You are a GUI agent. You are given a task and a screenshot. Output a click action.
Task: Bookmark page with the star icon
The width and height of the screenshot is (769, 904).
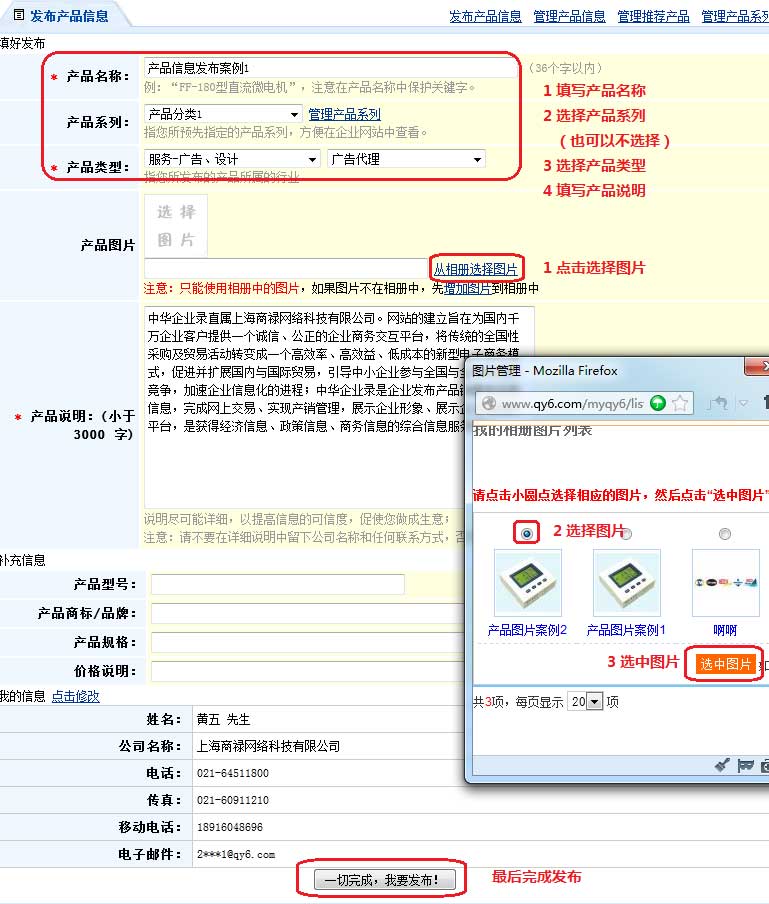(680, 404)
